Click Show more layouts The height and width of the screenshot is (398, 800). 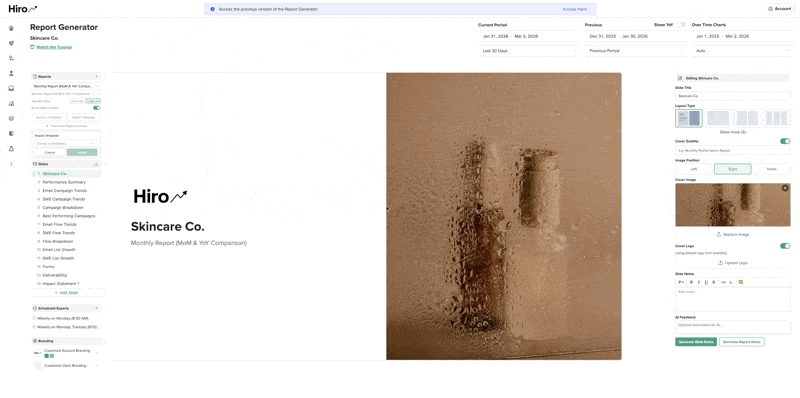point(733,132)
